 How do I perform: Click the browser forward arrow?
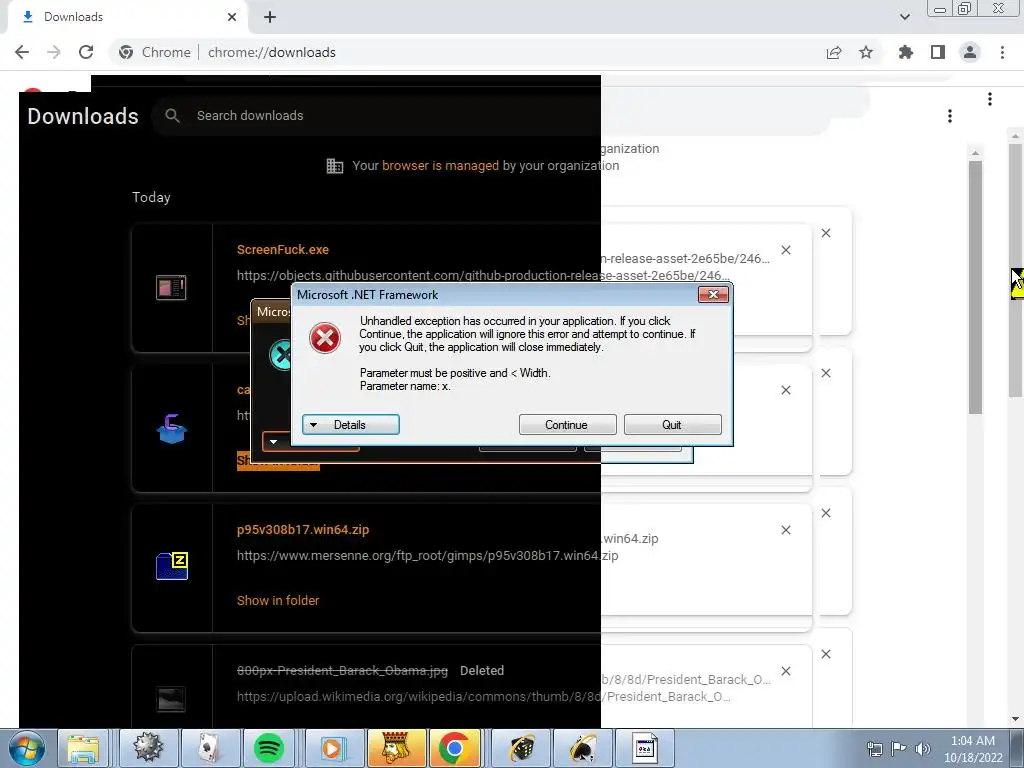pos(54,52)
